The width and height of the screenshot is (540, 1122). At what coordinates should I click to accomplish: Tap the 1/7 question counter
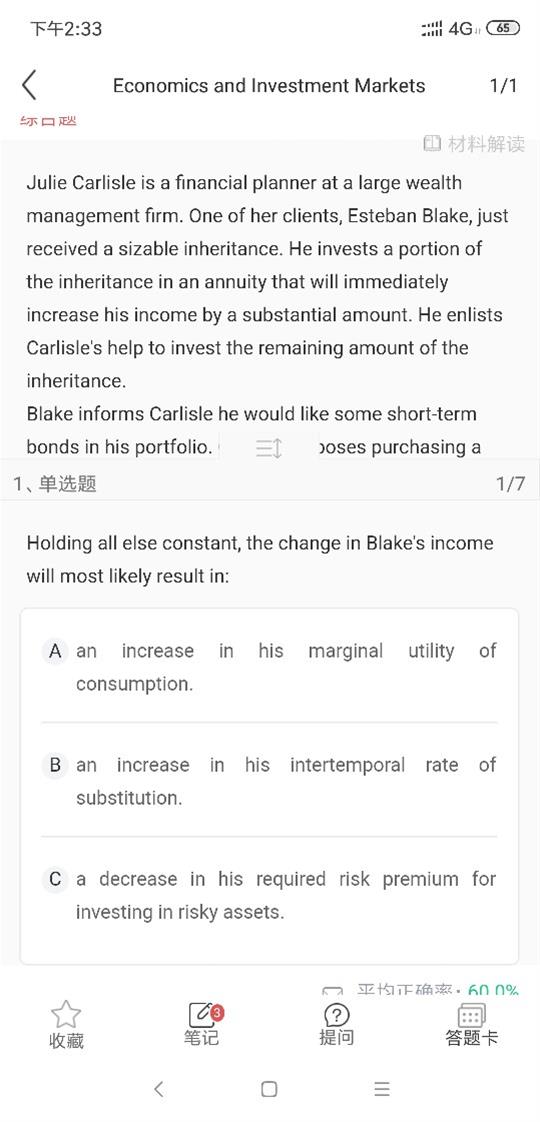(x=511, y=484)
